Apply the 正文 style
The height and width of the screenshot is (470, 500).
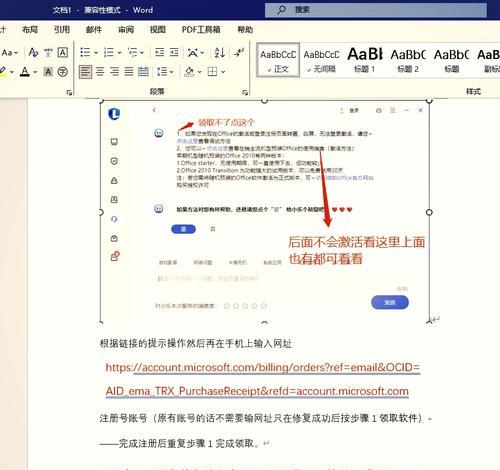pyautogui.click(x=278, y=60)
